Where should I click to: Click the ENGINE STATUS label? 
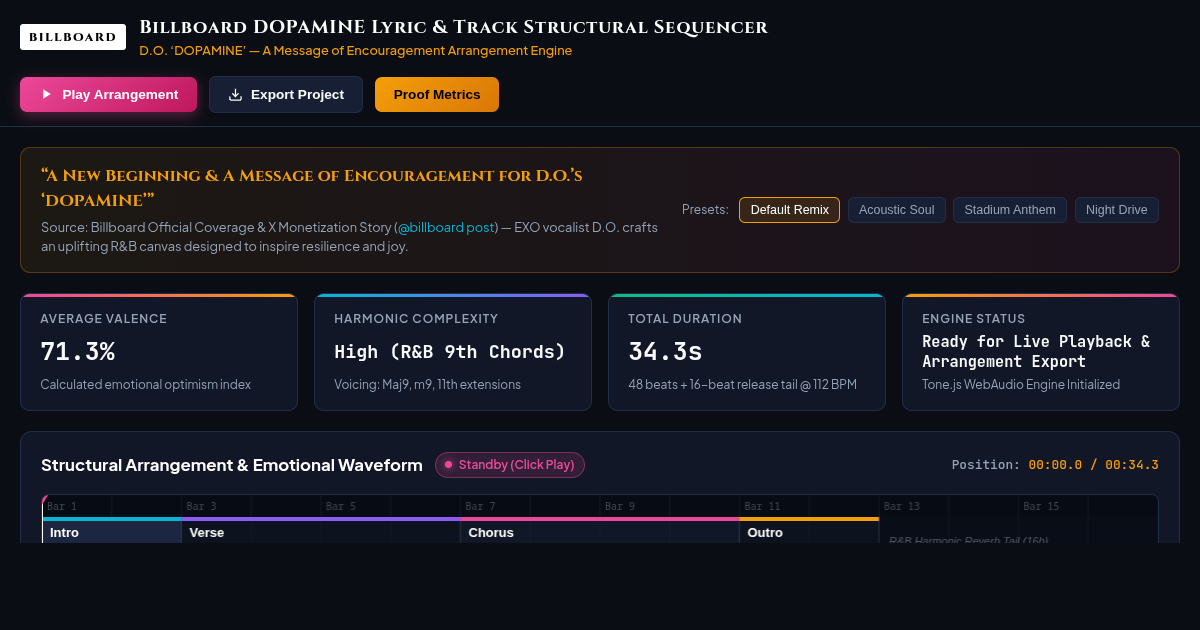click(974, 319)
